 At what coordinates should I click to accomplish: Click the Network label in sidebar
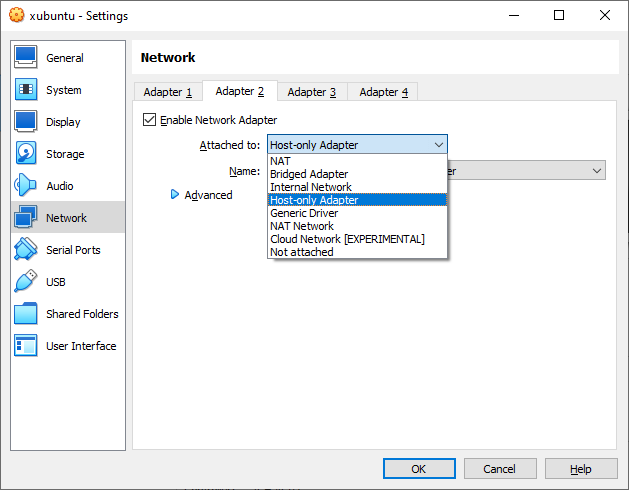66,218
